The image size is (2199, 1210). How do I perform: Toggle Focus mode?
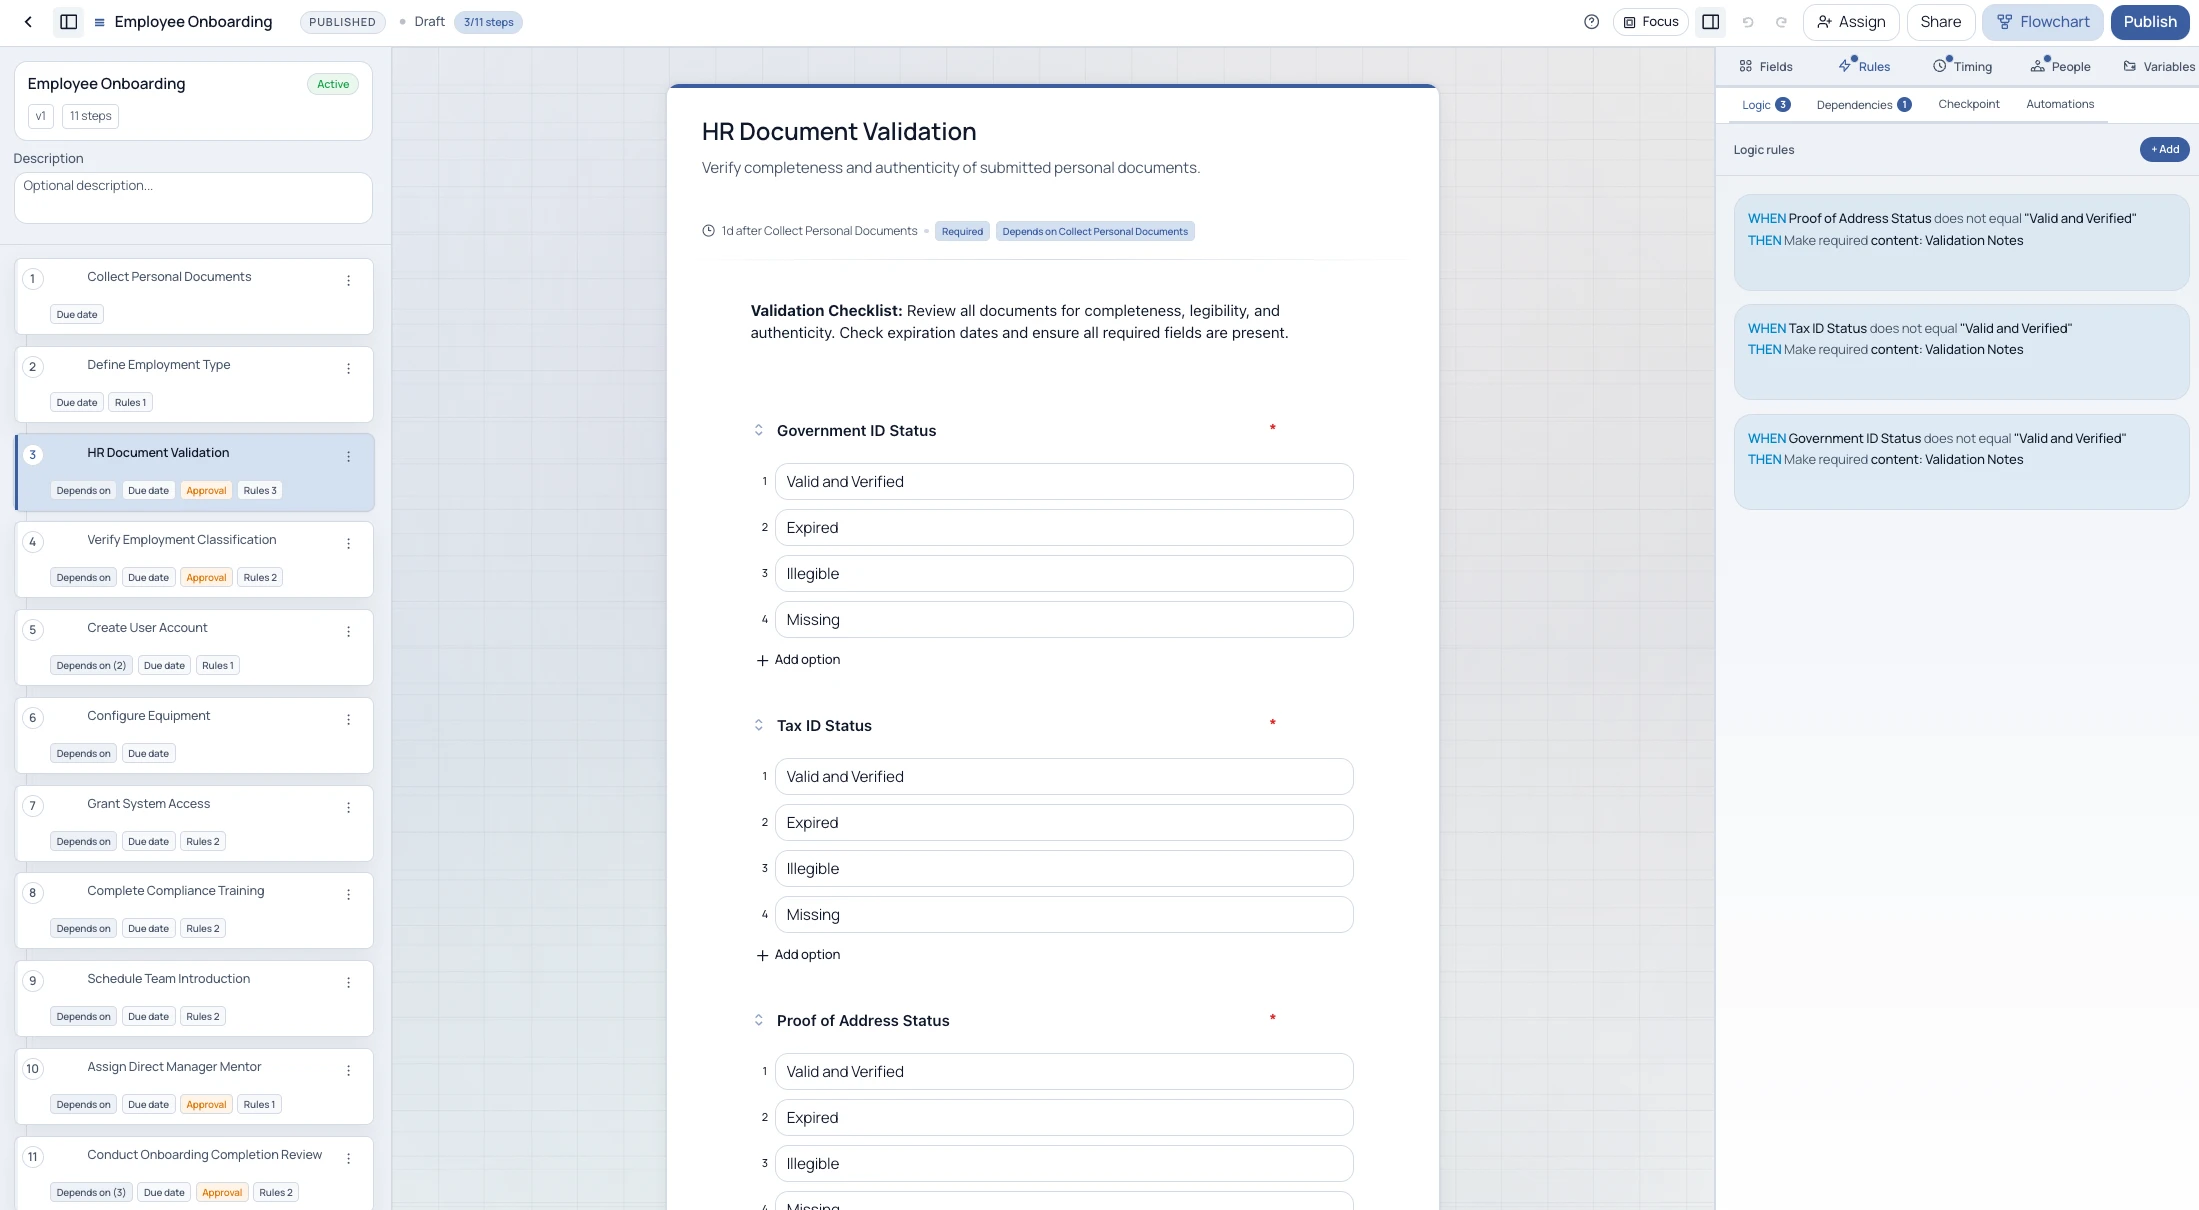point(1651,22)
